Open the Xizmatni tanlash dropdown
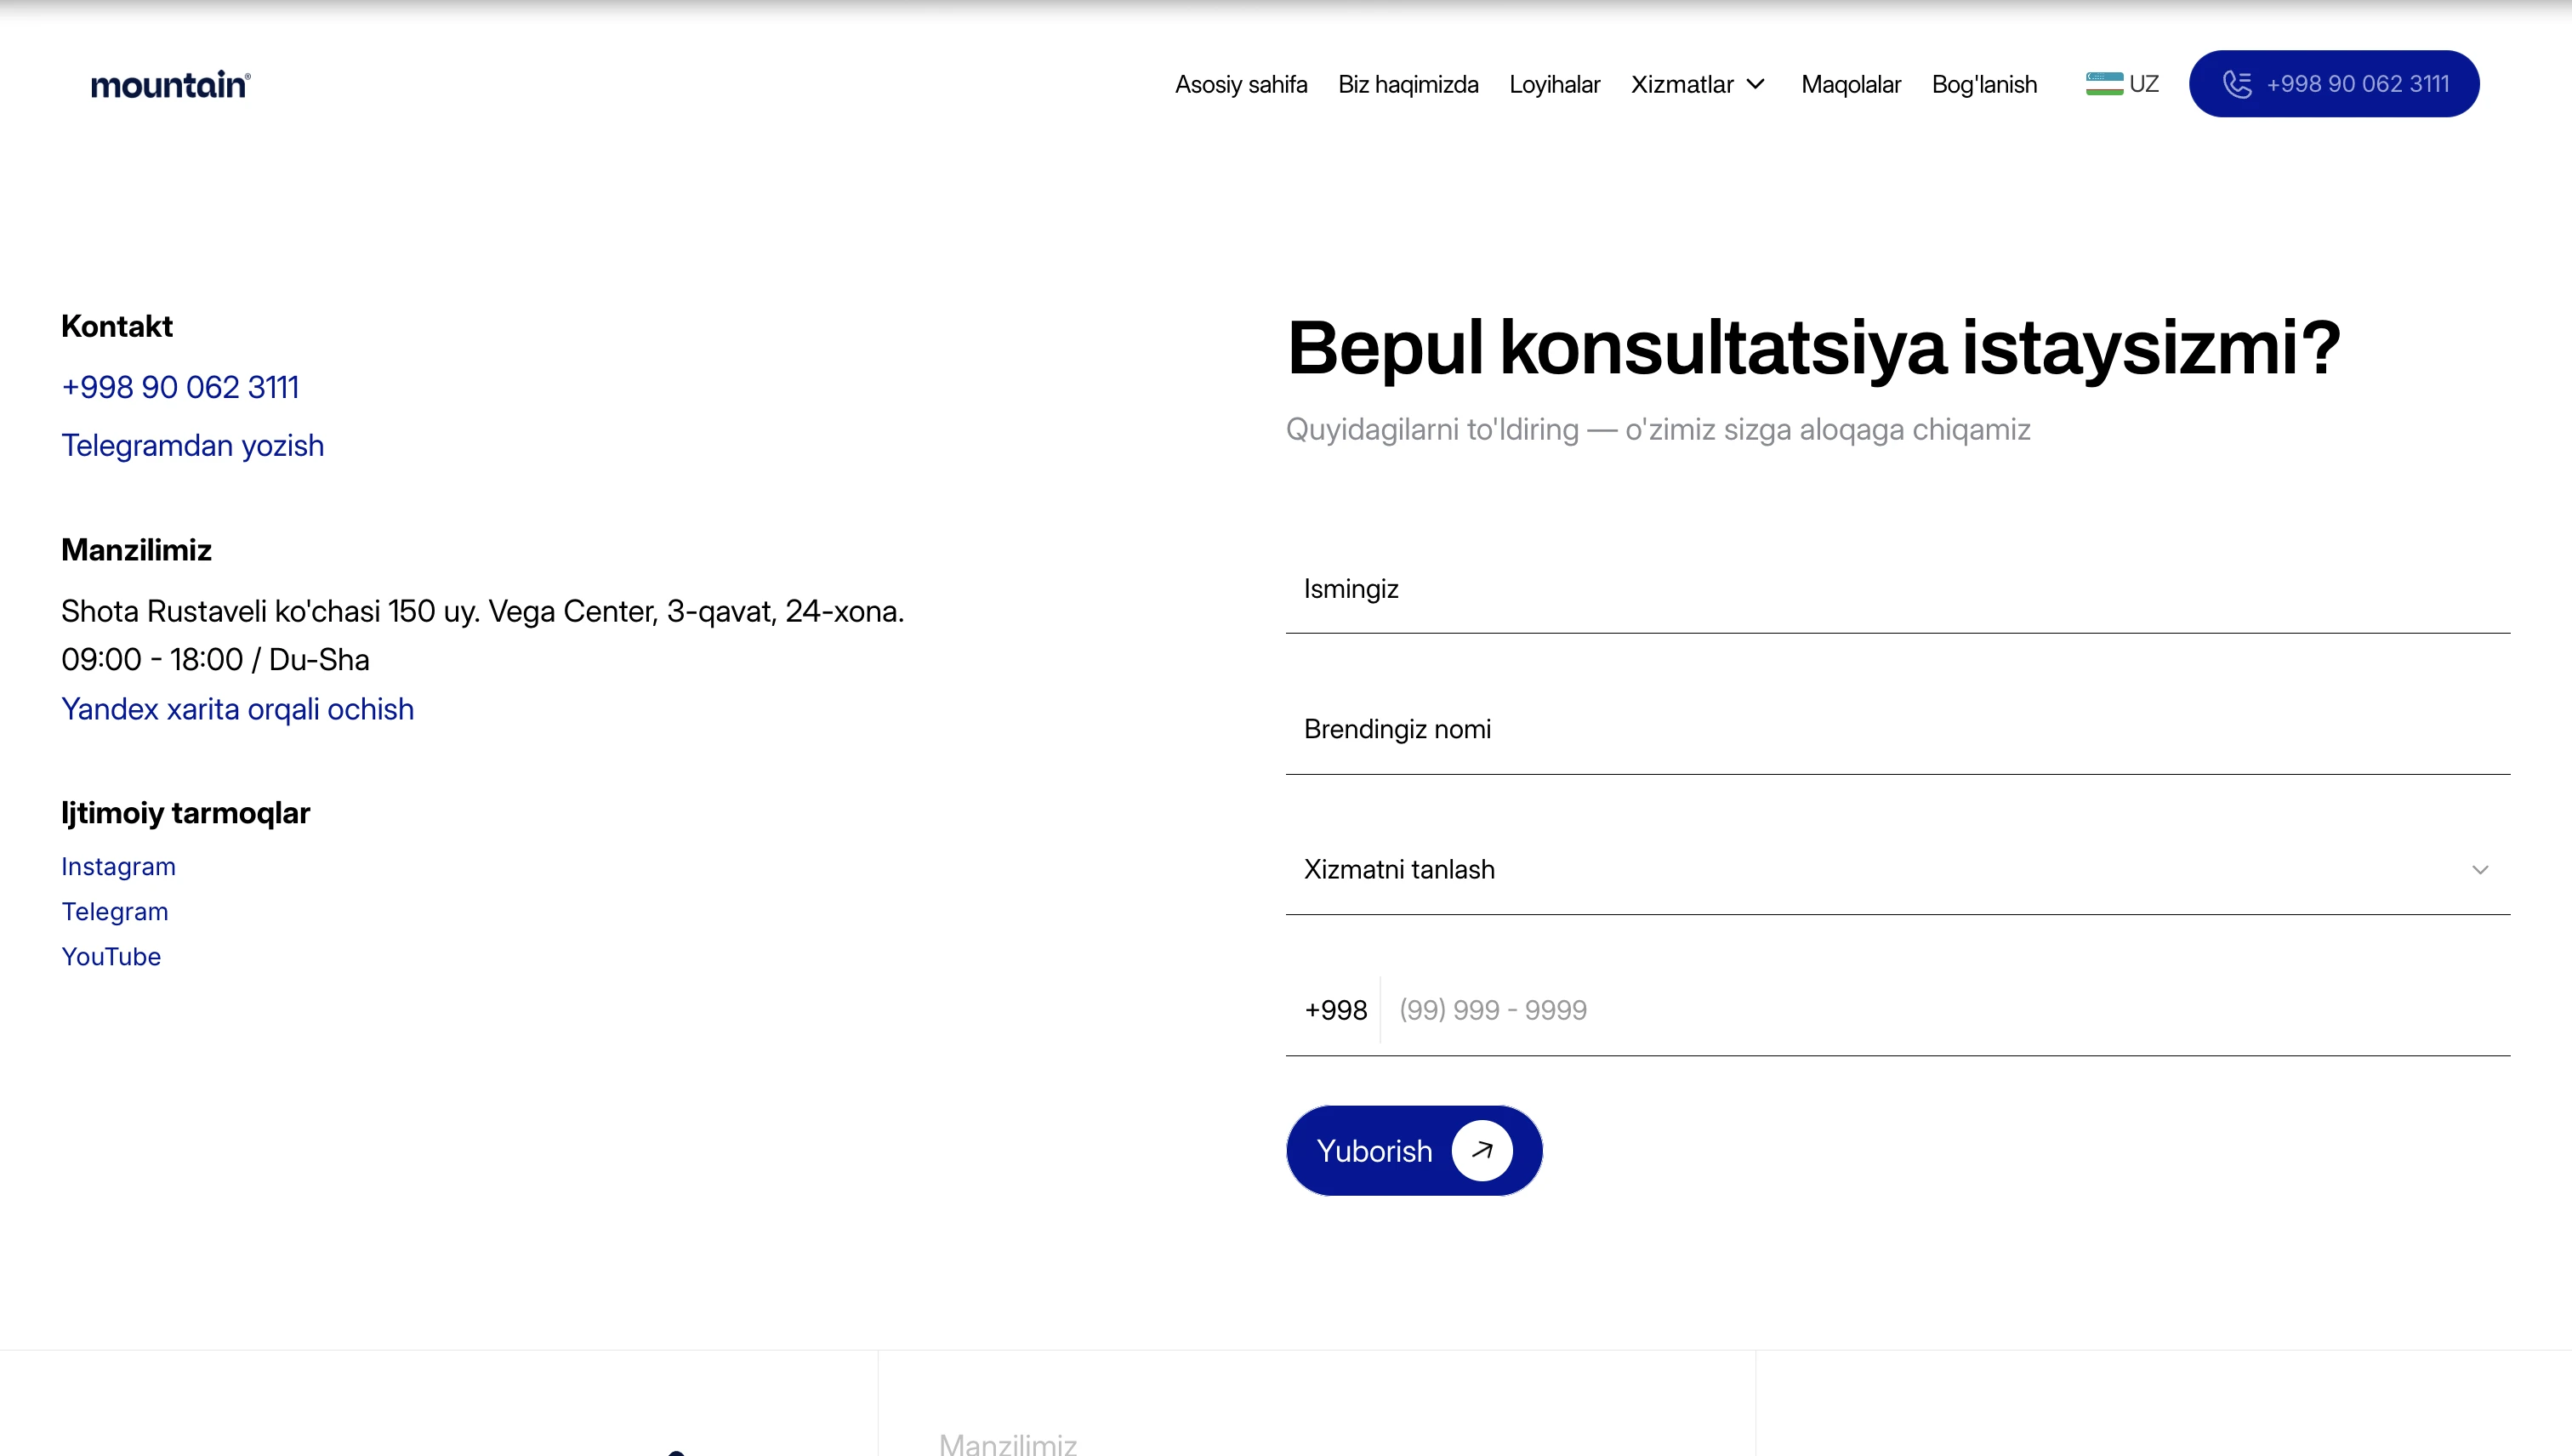Screen dimensions: 2572x1456 coord(1898,870)
